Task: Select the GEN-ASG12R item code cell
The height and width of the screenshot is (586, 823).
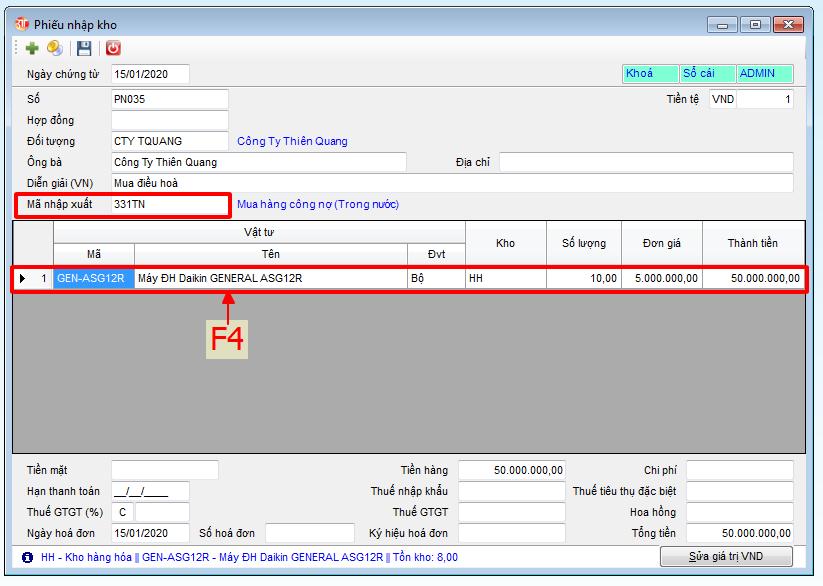Action: point(93,278)
